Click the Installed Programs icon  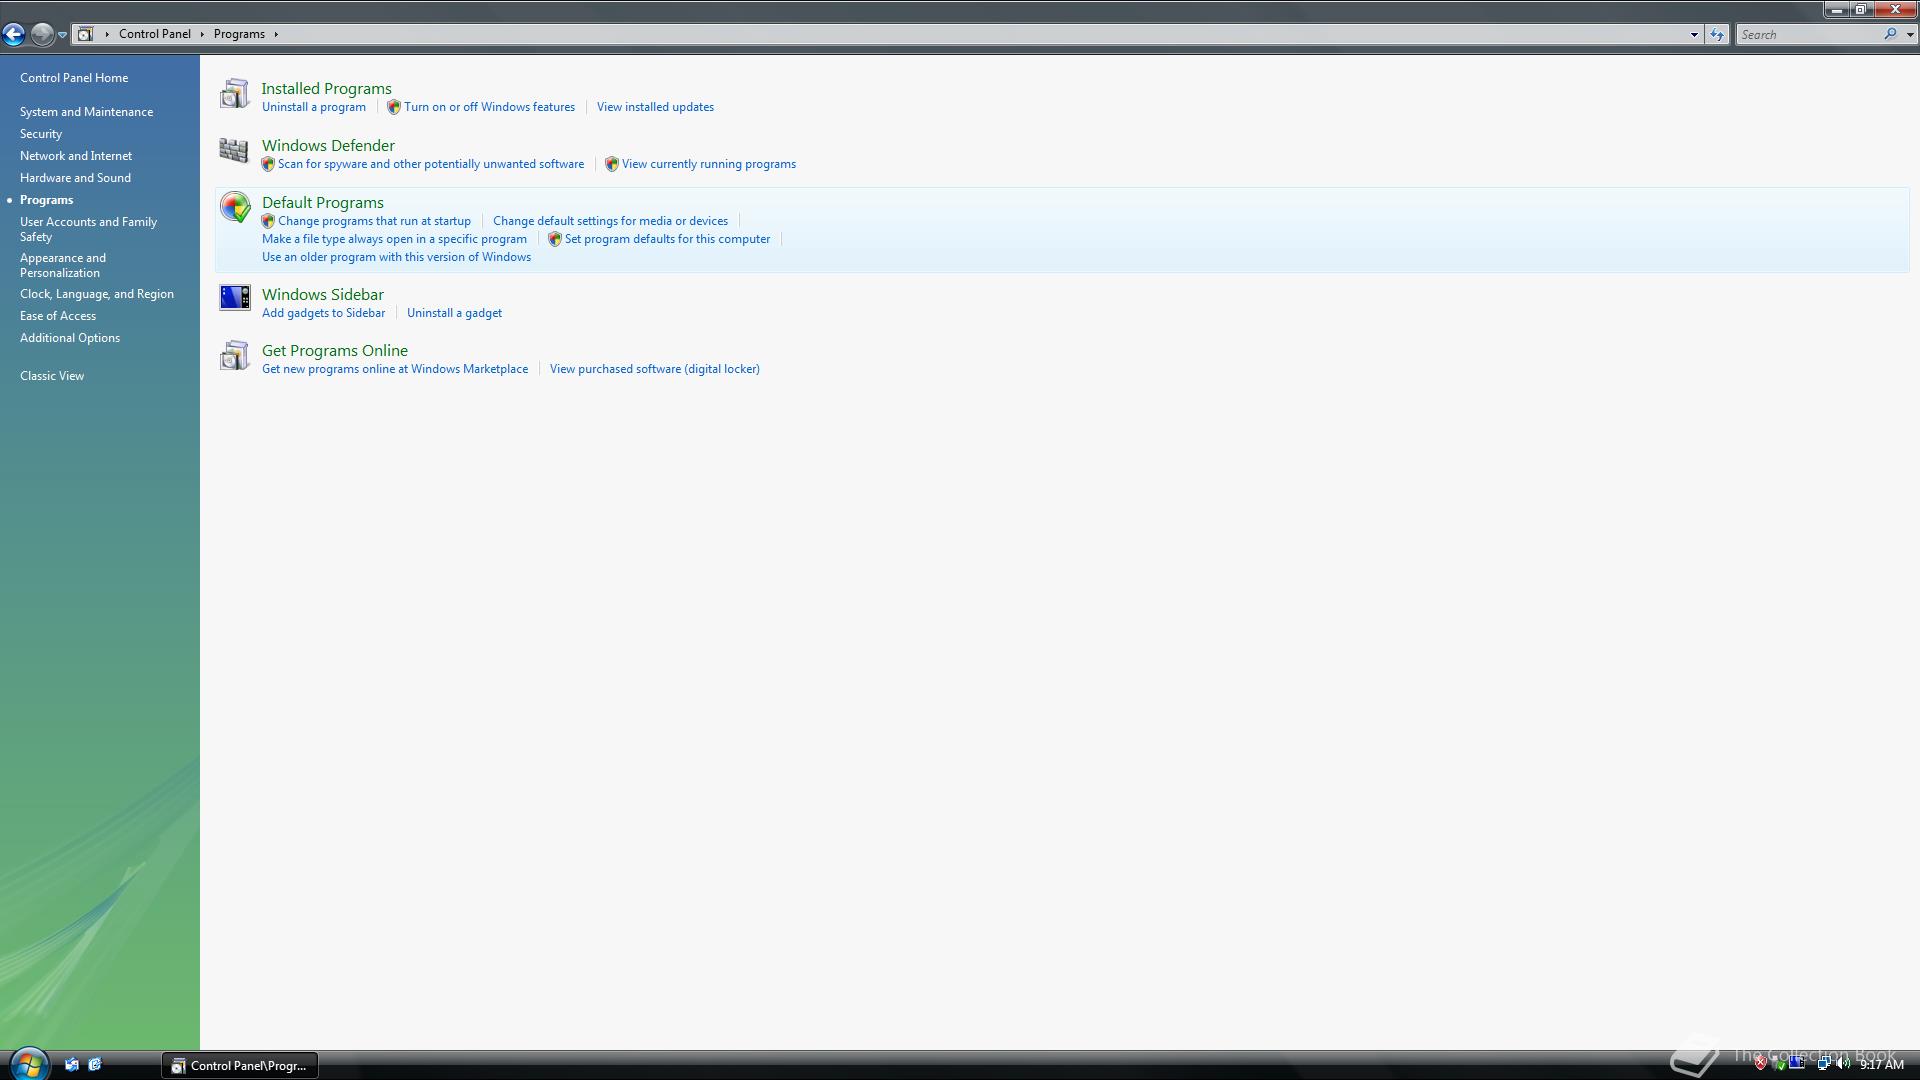234,93
